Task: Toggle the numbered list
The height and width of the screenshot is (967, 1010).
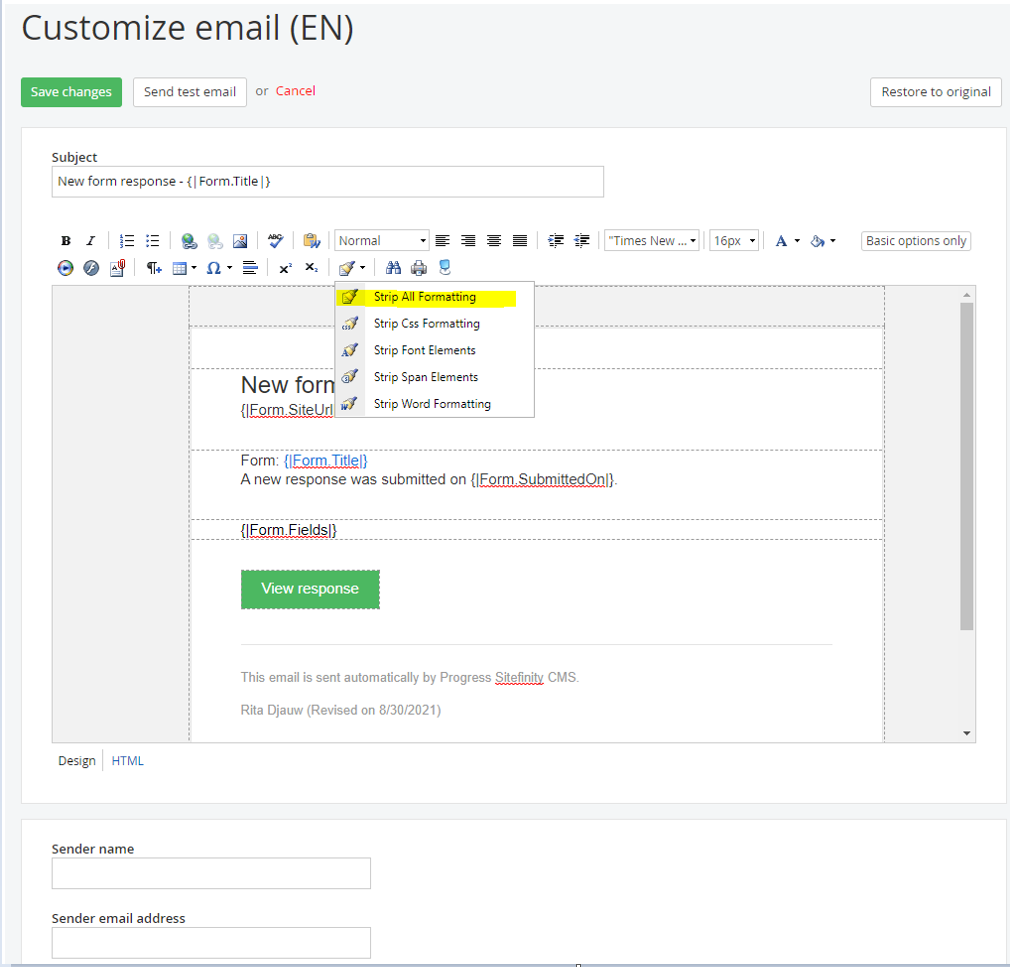Action: [x=126, y=240]
